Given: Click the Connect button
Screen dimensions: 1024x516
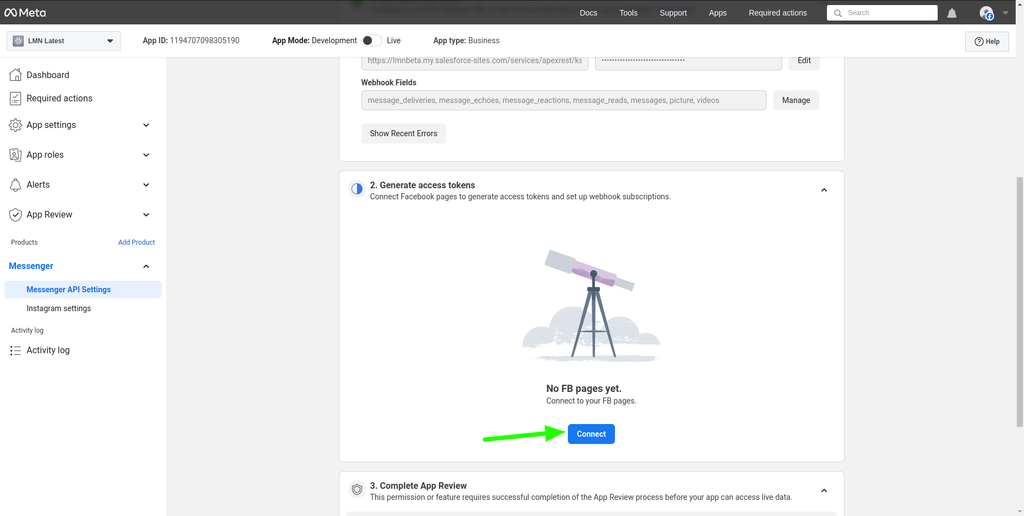Looking at the screenshot, I should click(x=591, y=434).
